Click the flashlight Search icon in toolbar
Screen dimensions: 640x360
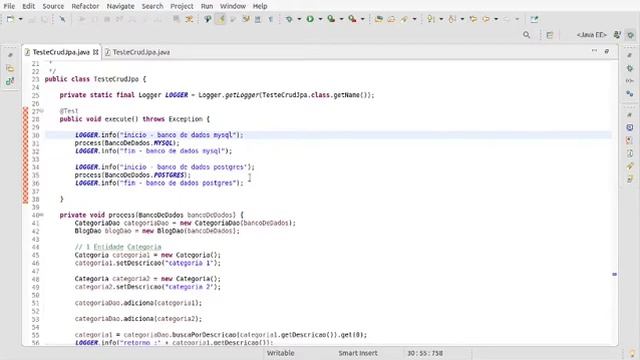(x=404, y=19)
